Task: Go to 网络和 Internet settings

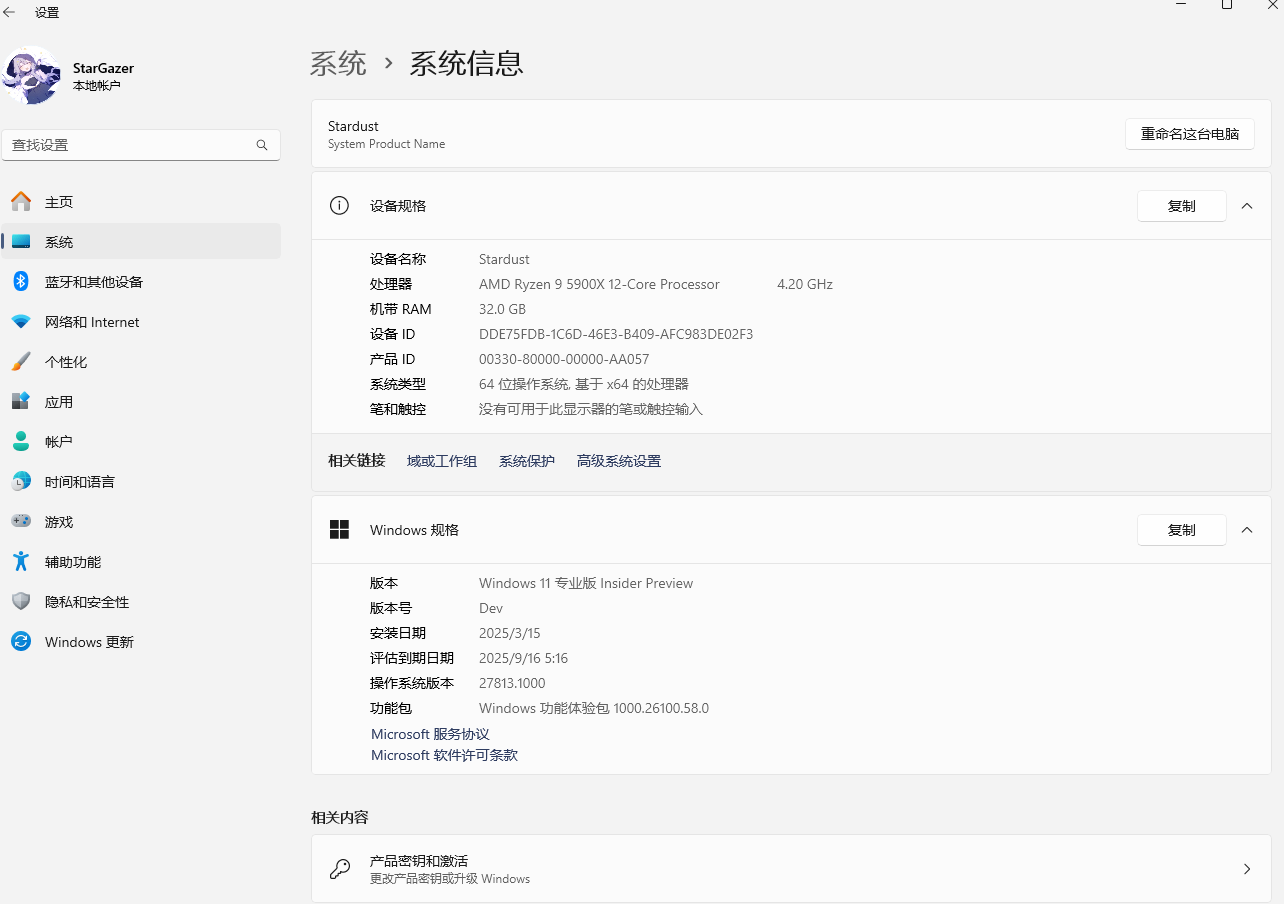Action: [x=141, y=322]
